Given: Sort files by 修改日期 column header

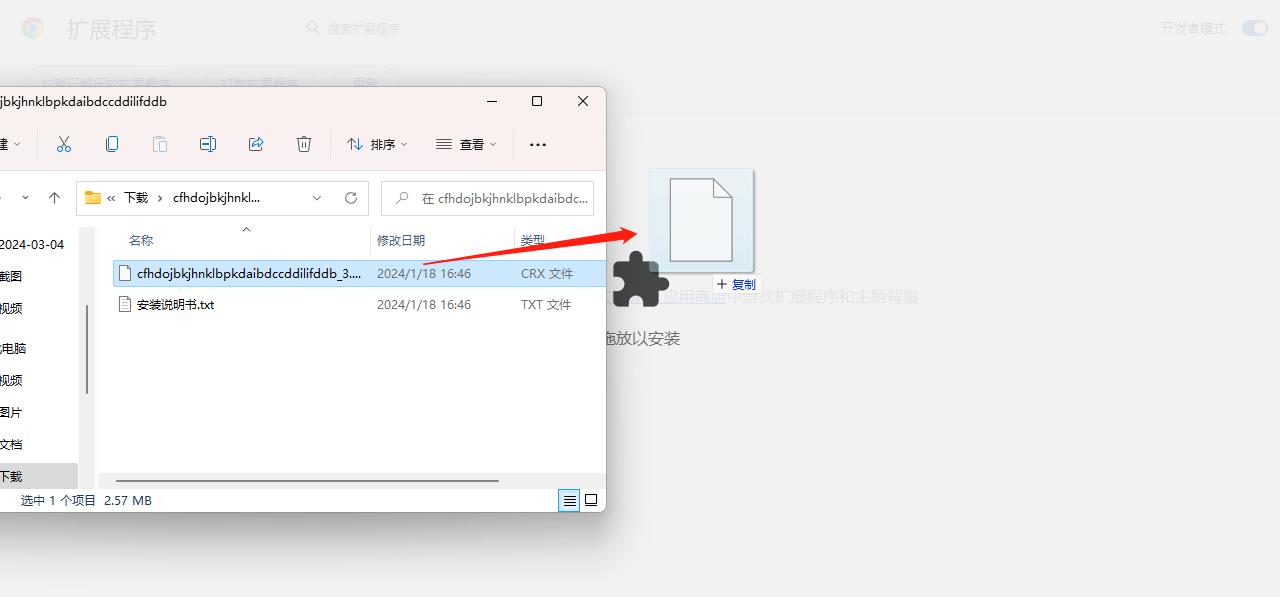Looking at the screenshot, I should click(x=401, y=240).
